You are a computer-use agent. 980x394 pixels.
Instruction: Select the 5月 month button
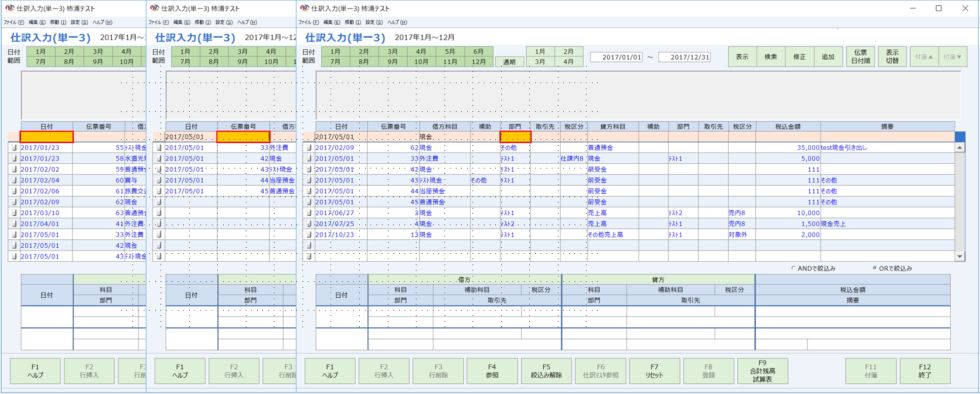pyautogui.click(x=450, y=51)
